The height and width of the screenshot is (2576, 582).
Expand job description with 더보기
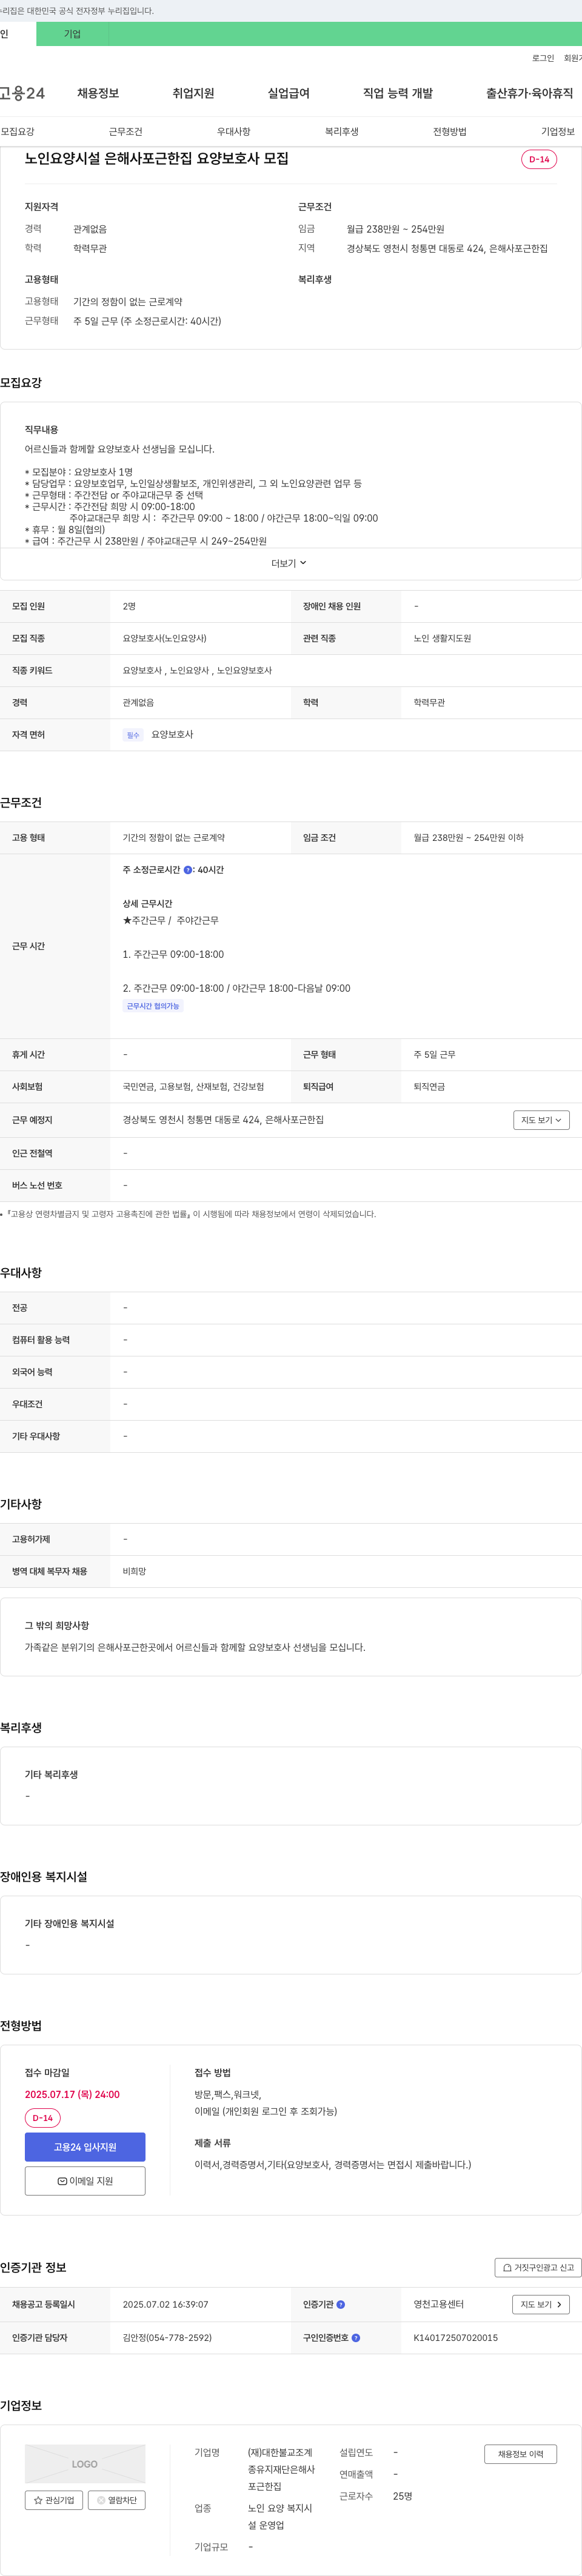click(289, 563)
